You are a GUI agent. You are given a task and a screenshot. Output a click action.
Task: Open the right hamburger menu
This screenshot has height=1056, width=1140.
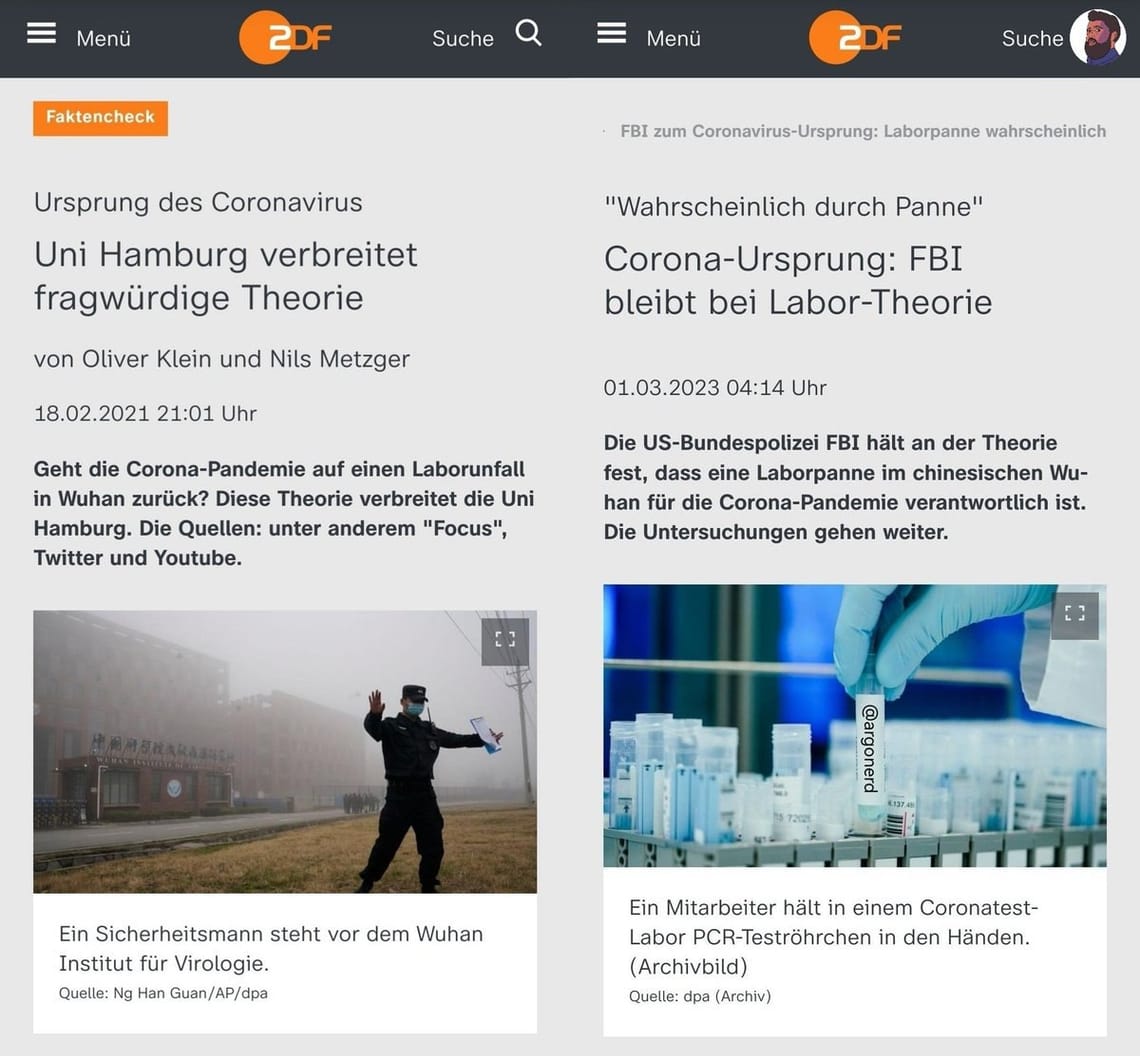(x=610, y=32)
